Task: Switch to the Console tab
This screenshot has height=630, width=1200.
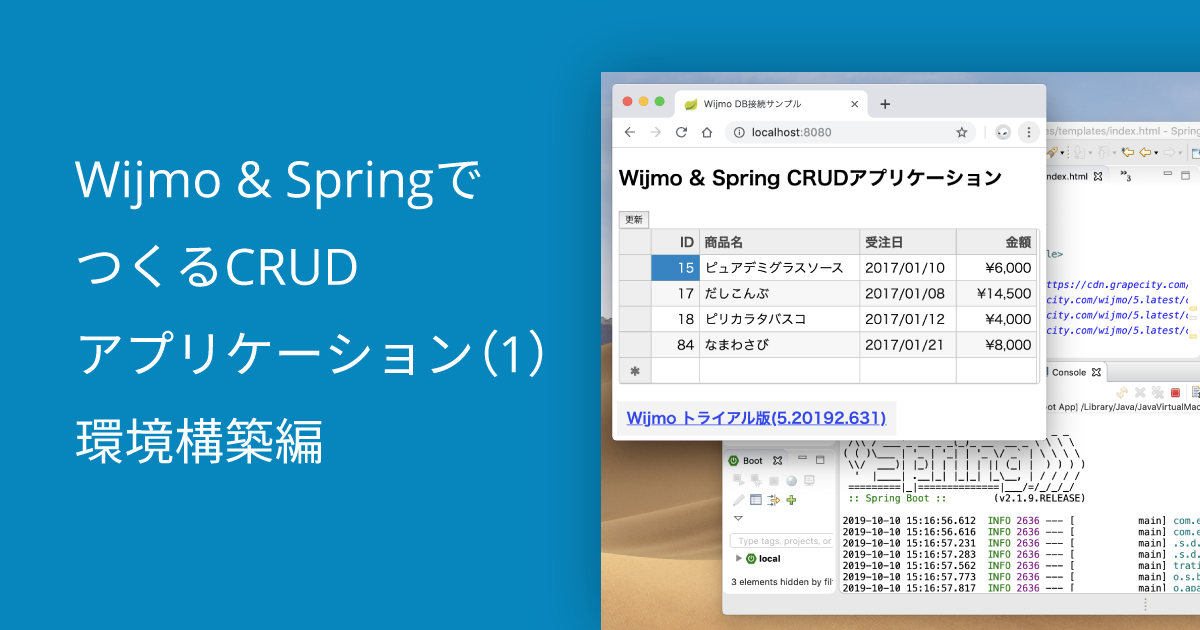Action: coord(1068,372)
